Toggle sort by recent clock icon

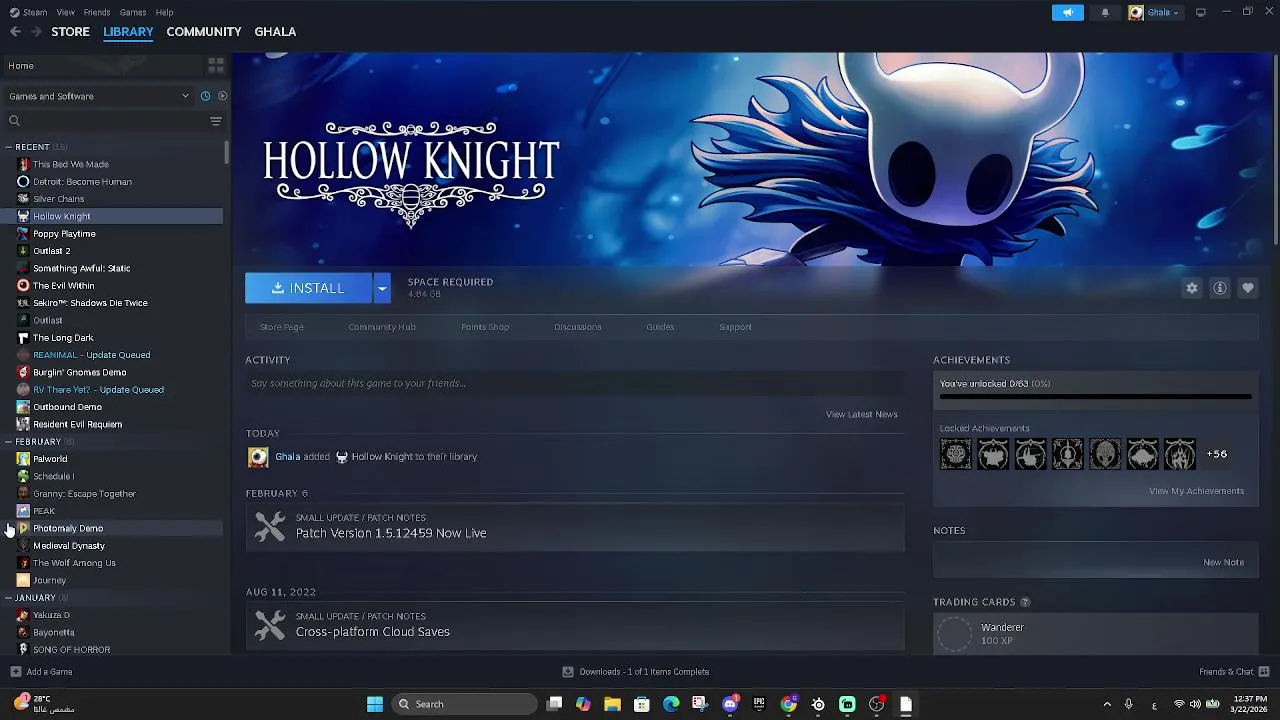coord(205,96)
